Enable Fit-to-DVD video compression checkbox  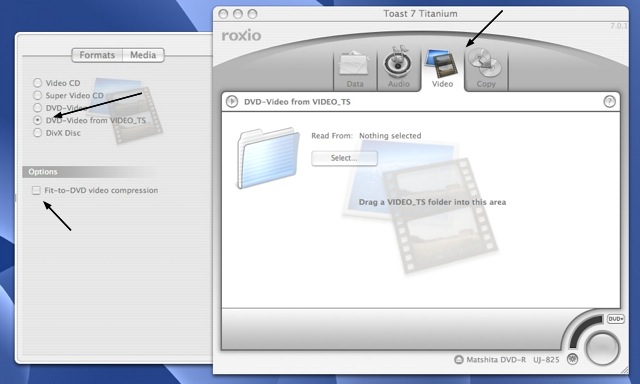click(36, 190)
